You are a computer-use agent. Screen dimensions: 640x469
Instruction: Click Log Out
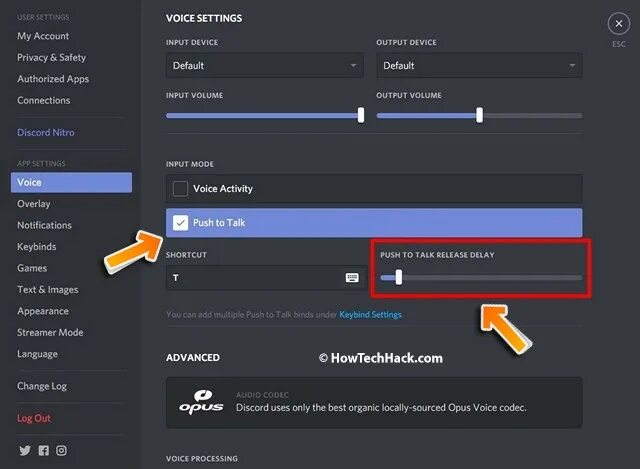[34, 418]
